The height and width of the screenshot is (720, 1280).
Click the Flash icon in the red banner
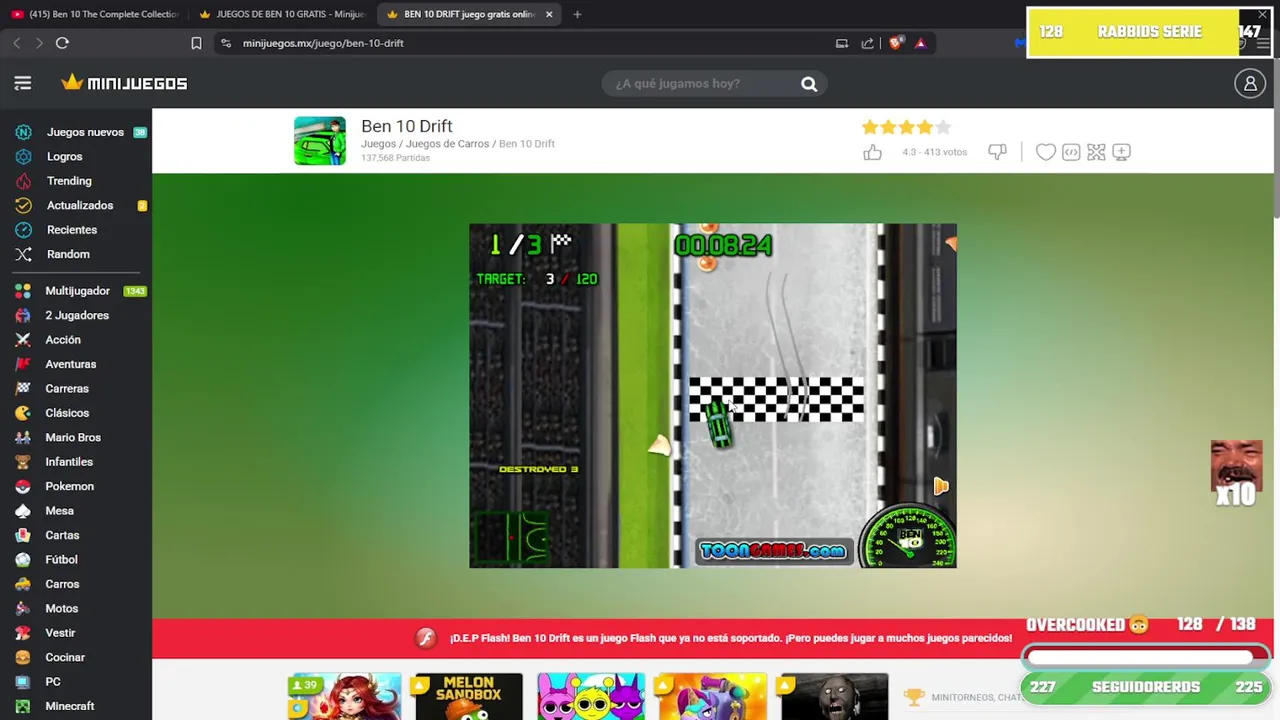pos(426,638)
